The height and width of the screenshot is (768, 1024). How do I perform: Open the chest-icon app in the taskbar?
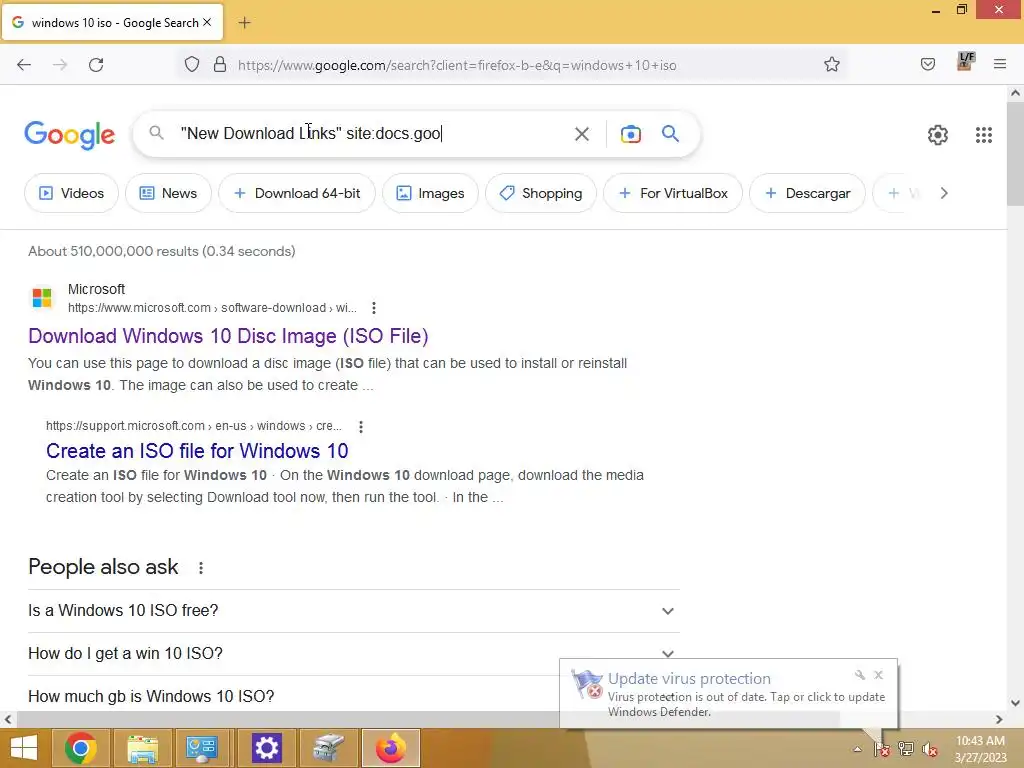click(328, 748)
